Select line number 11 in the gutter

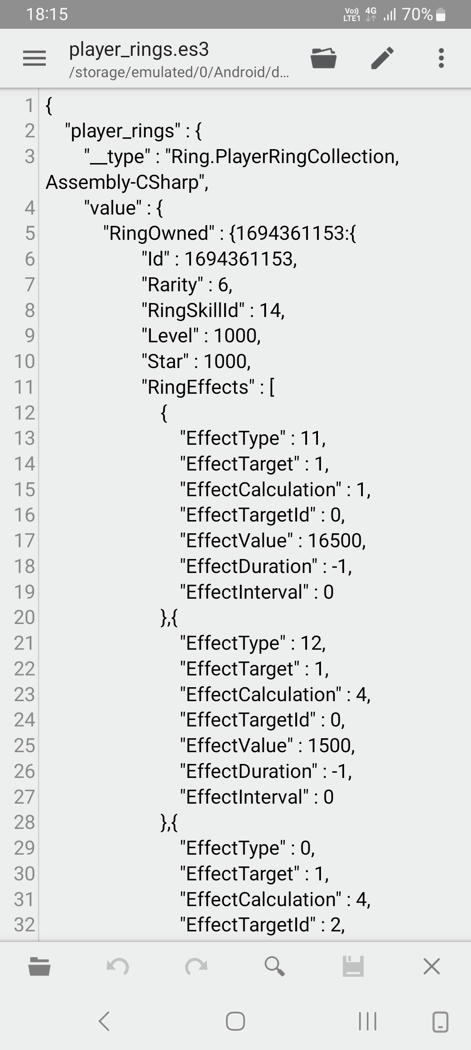[24, 387]
